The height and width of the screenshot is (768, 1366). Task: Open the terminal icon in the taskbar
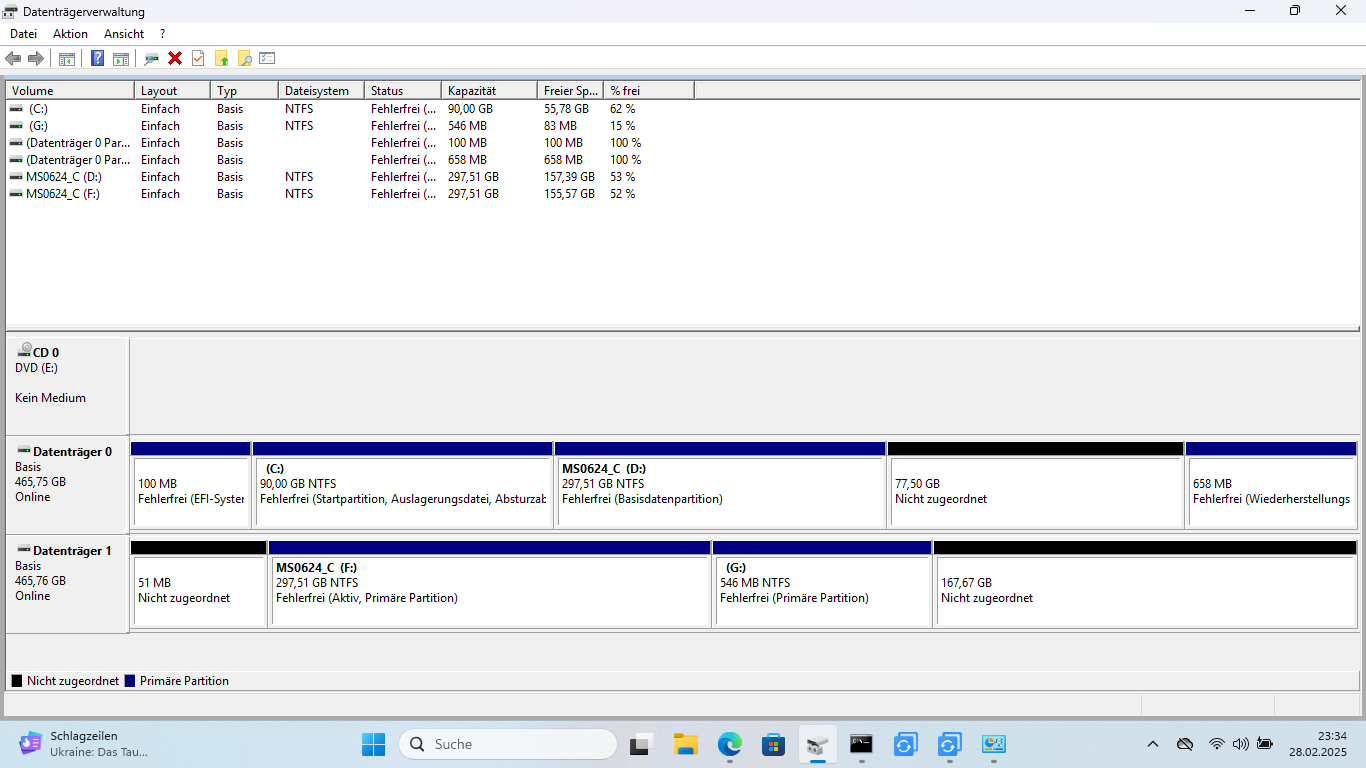[x=861, y=744]
